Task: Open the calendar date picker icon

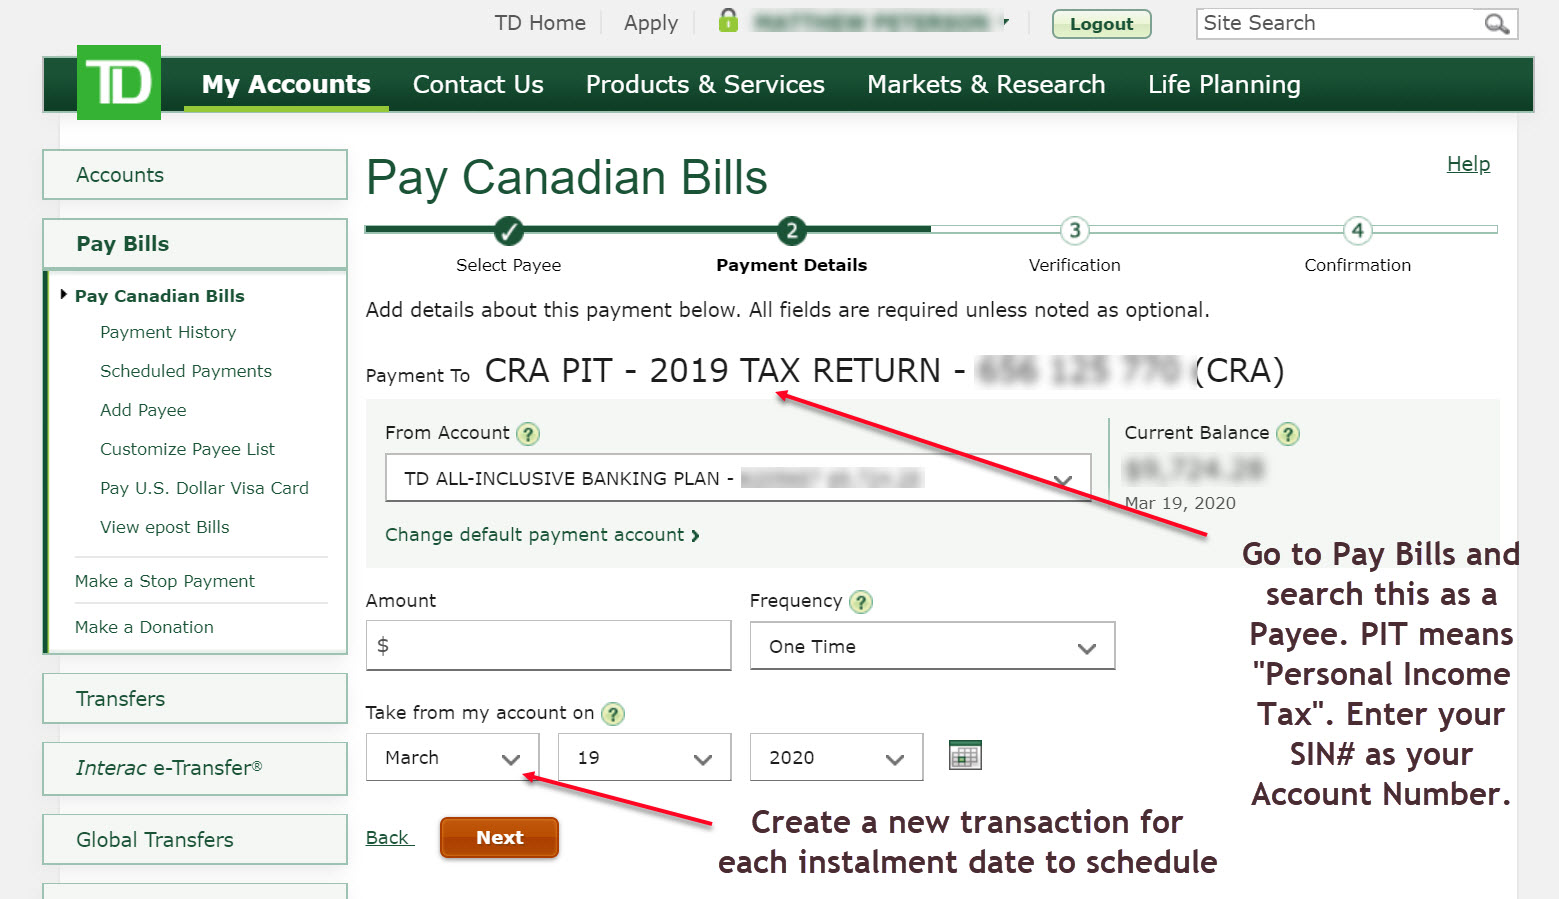Action: 965,756
